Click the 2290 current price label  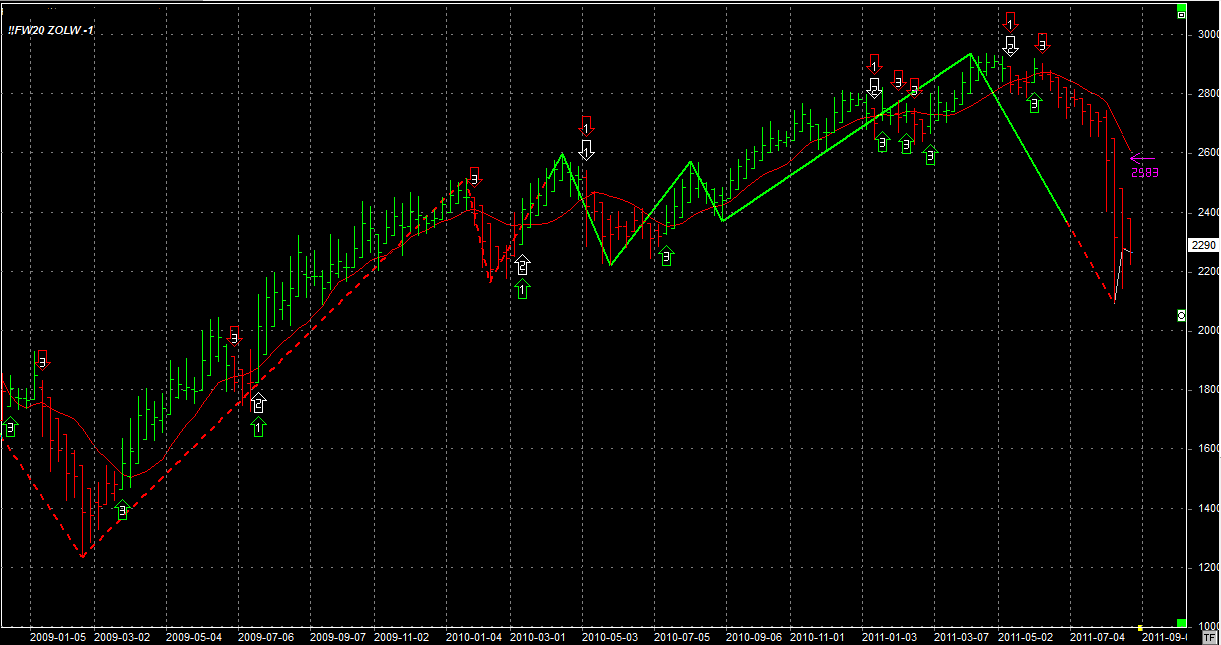pyautogui.click(x=1203, y=245)
